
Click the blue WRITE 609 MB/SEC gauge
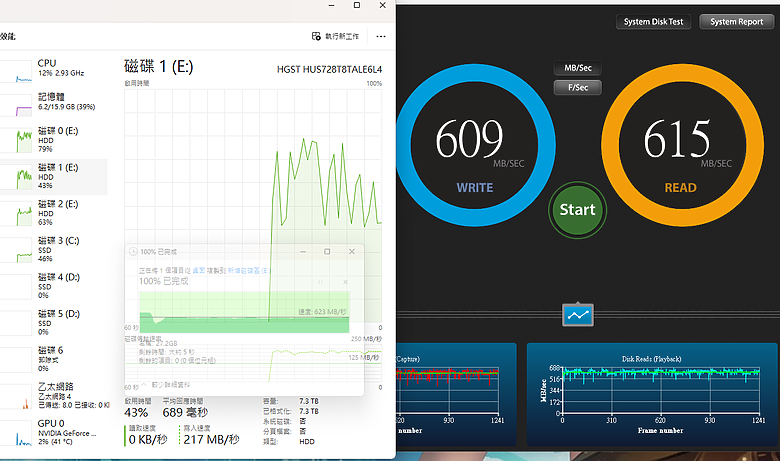point(474,145)
